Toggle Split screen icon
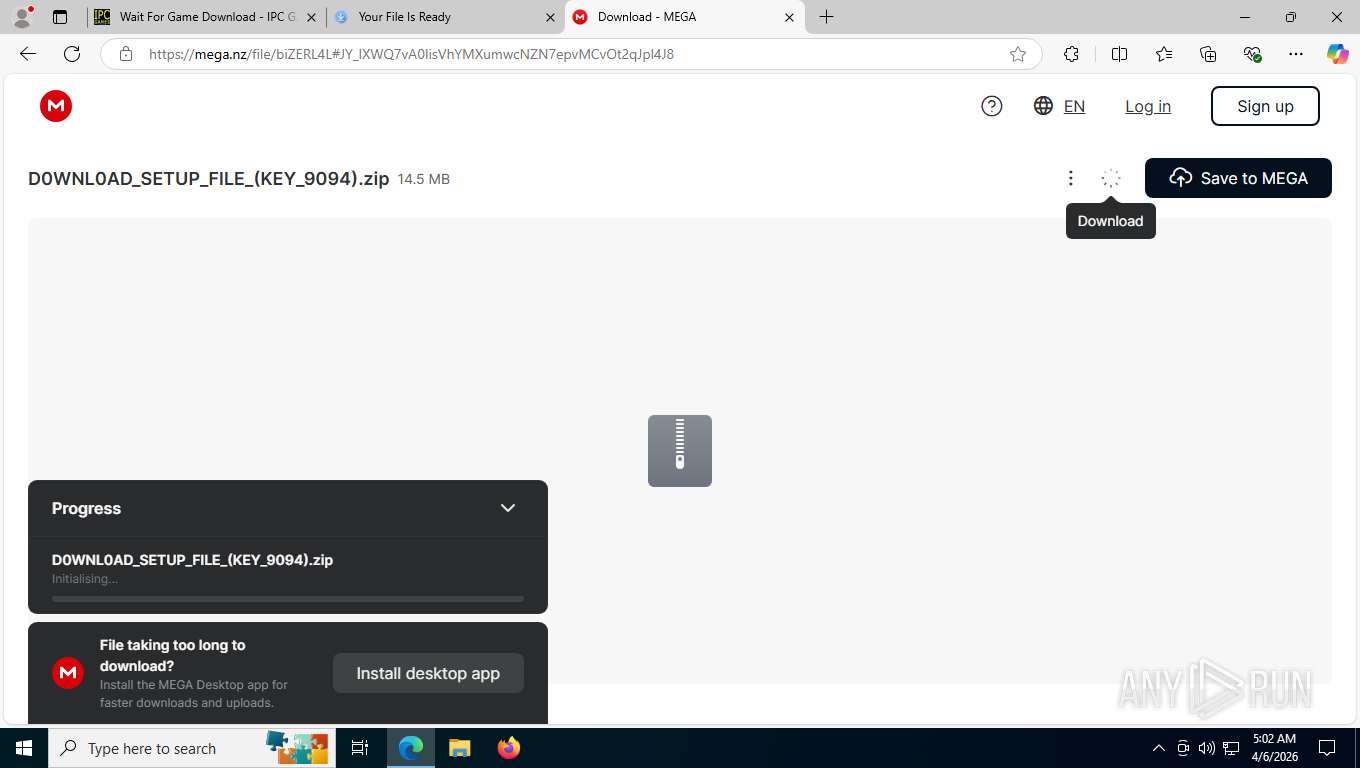Image resolution: width=1360 pixels, height=768 pixels. pyautogui.click(x=1119, y=54)
